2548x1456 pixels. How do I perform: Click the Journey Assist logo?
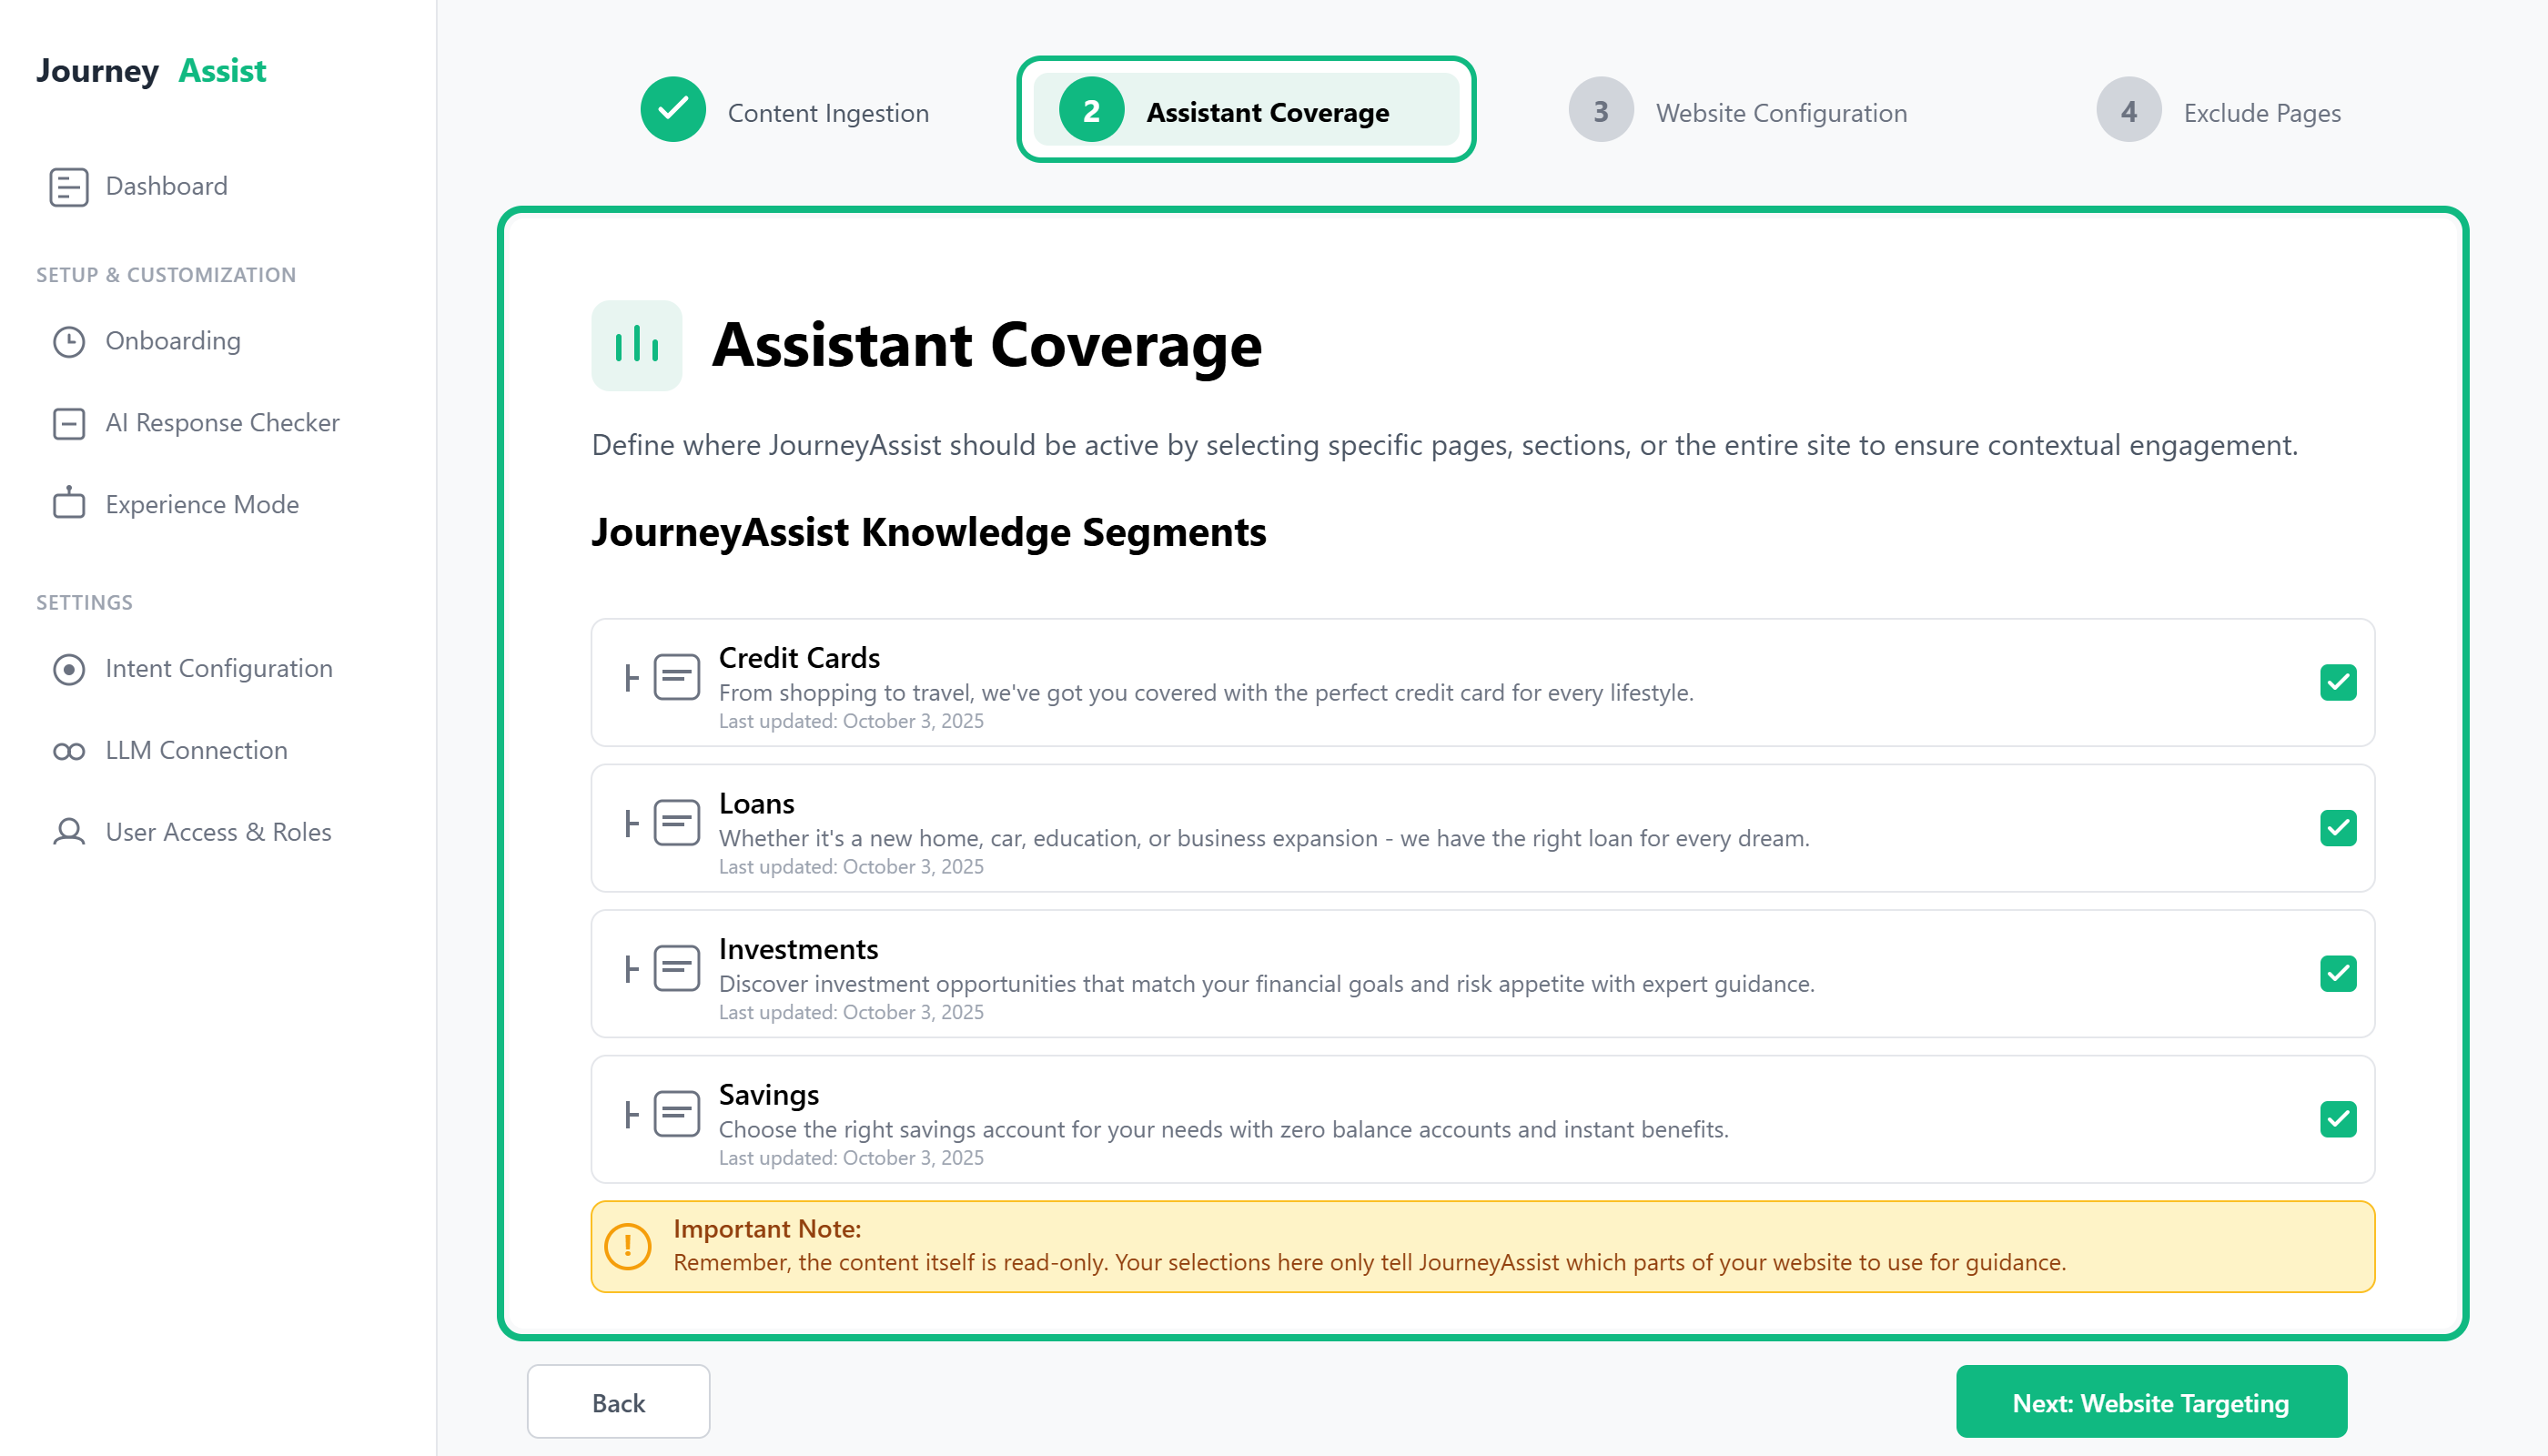click(x=151, y=71)
